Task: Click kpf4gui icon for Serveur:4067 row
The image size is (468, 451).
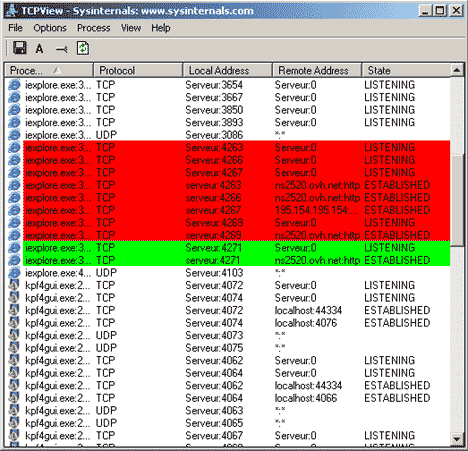Action: click(14, 436)
